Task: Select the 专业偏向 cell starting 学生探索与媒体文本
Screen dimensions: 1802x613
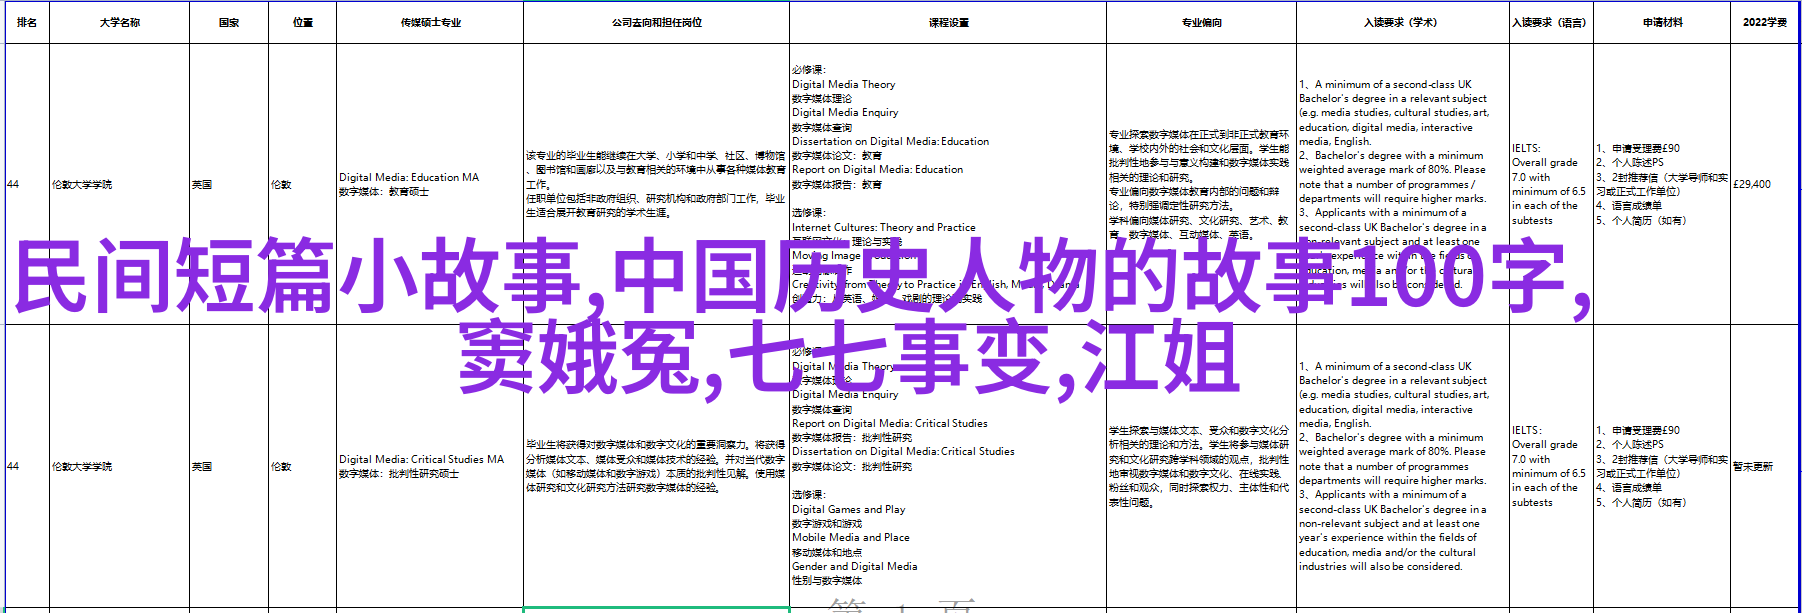Action: tap(1201, 466)
